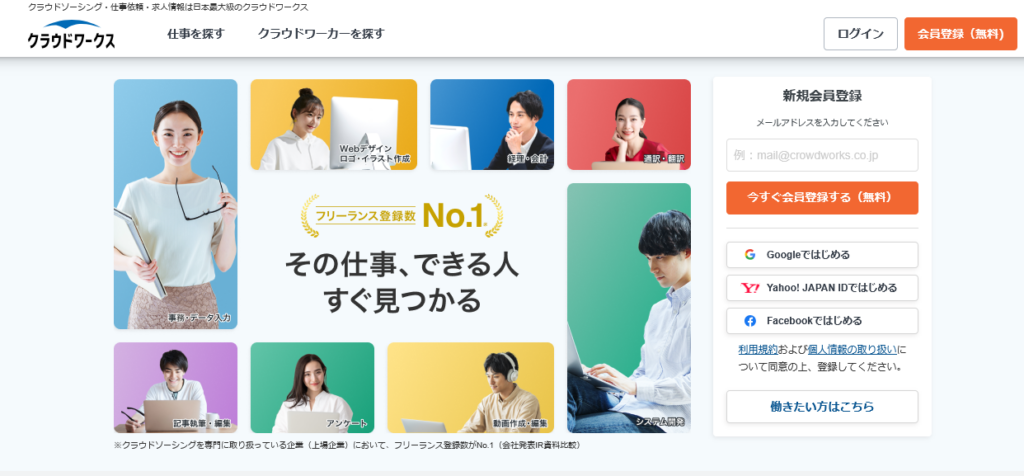Select the 動画作成・編集 category tile
The width and height of the screenshot is (1024, 476).
click(x=471, y=388)
